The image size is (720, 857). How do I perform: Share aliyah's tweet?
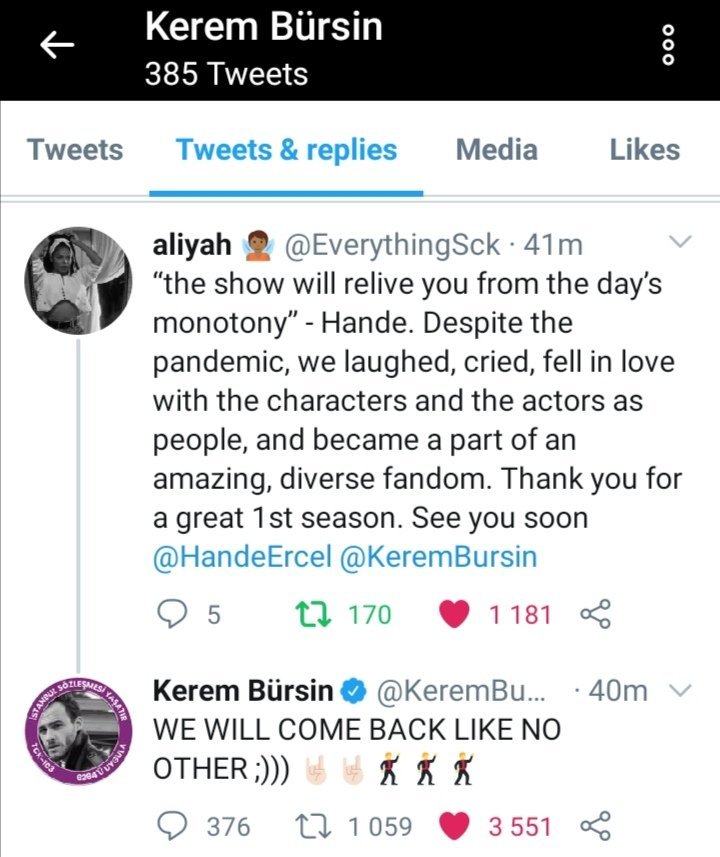[x=594, y=614]
